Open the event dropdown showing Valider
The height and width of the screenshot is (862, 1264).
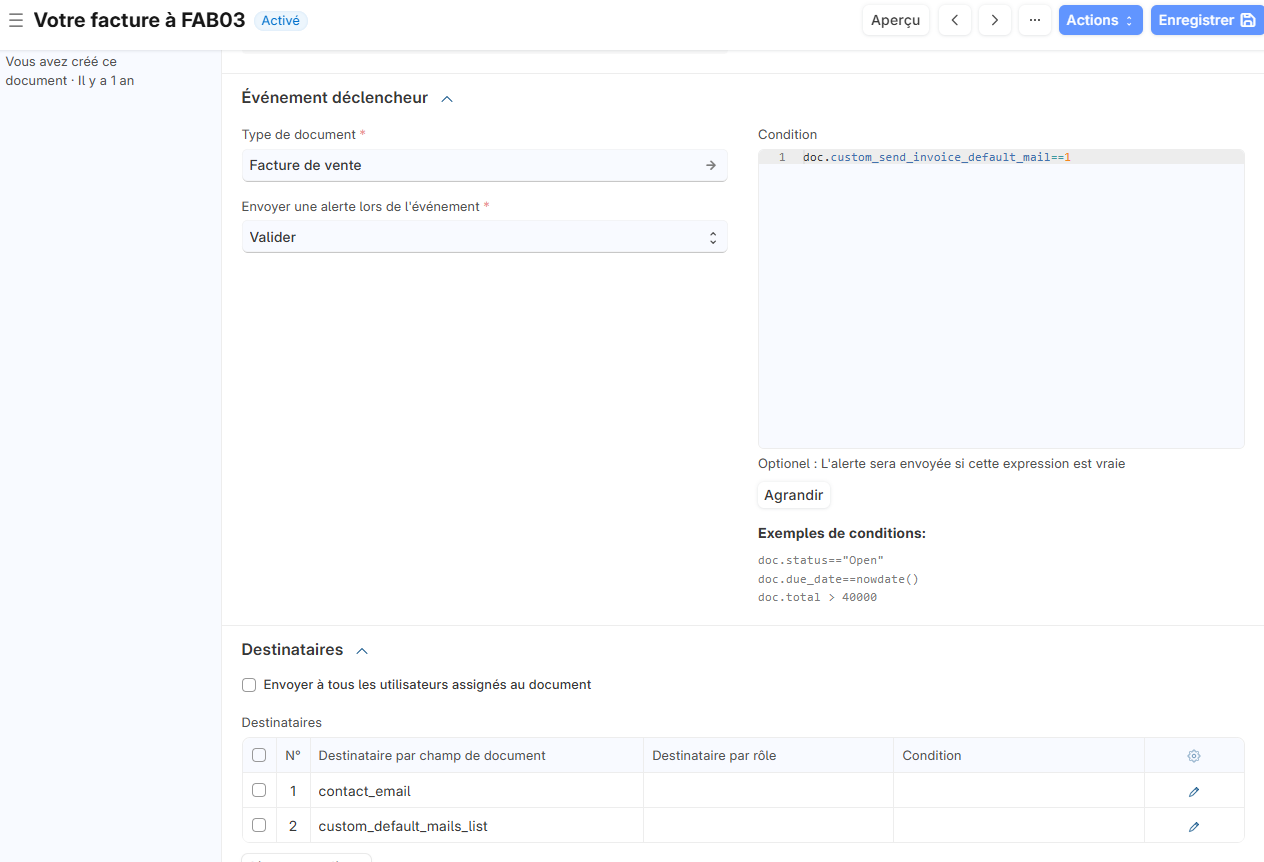[484, 237]
